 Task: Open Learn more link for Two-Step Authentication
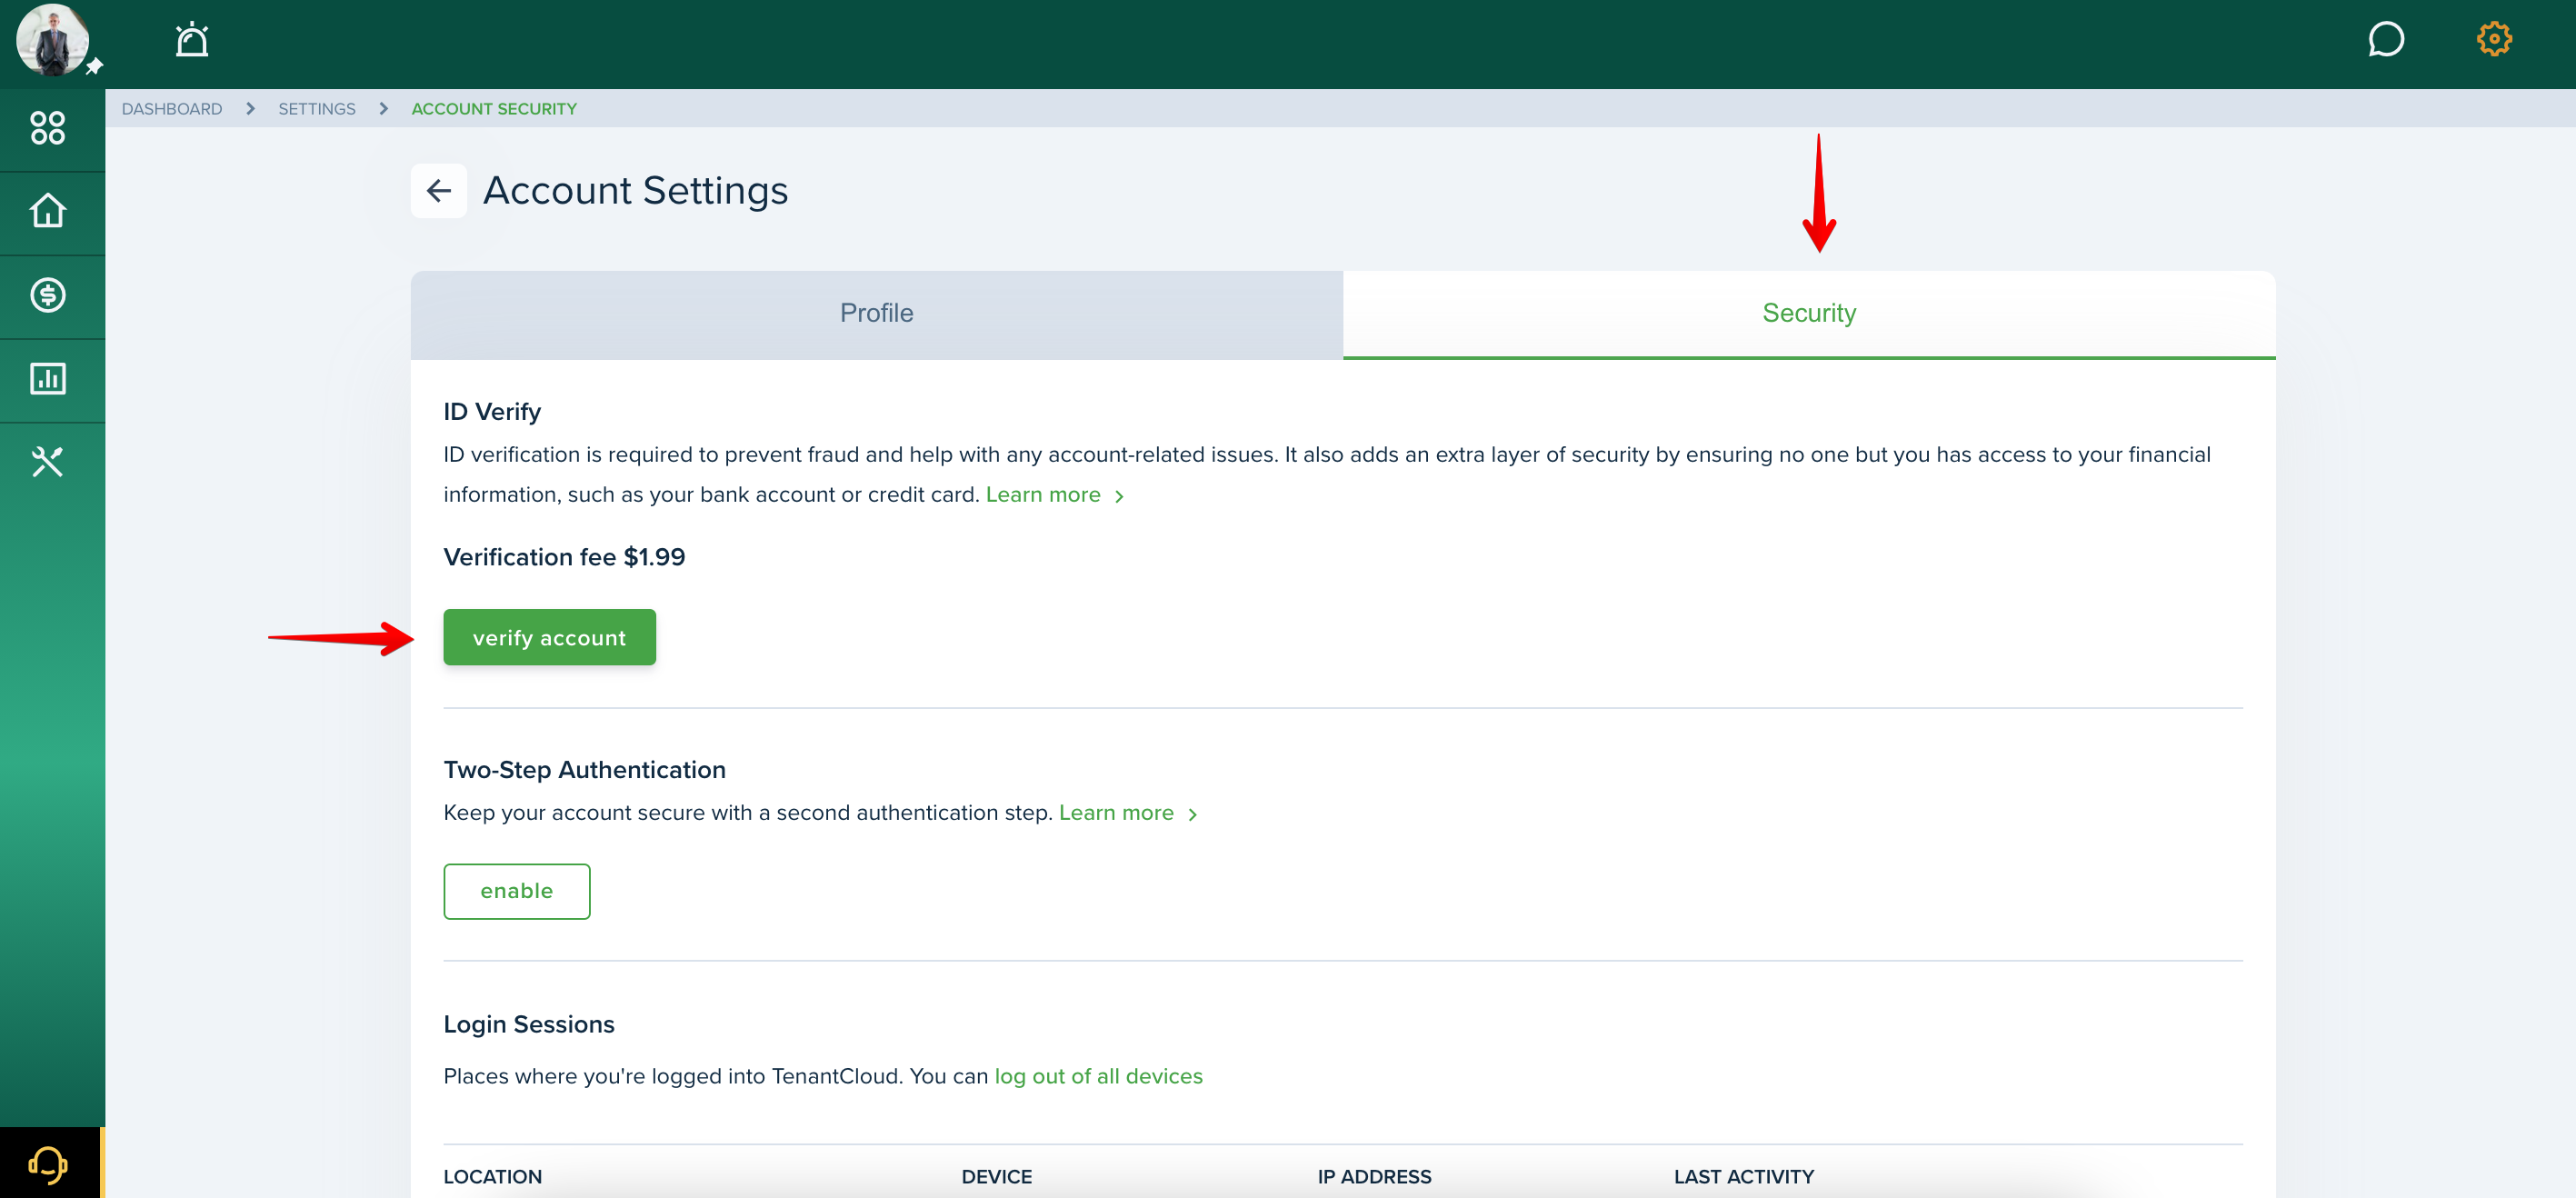(x=1127, y=813)
